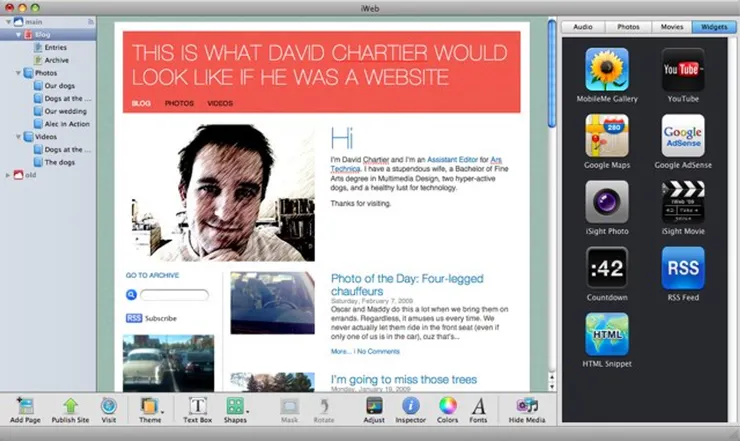Click the page headline text
The height and width of the screenshot is (441, 740).
click(x=320, y=65)
